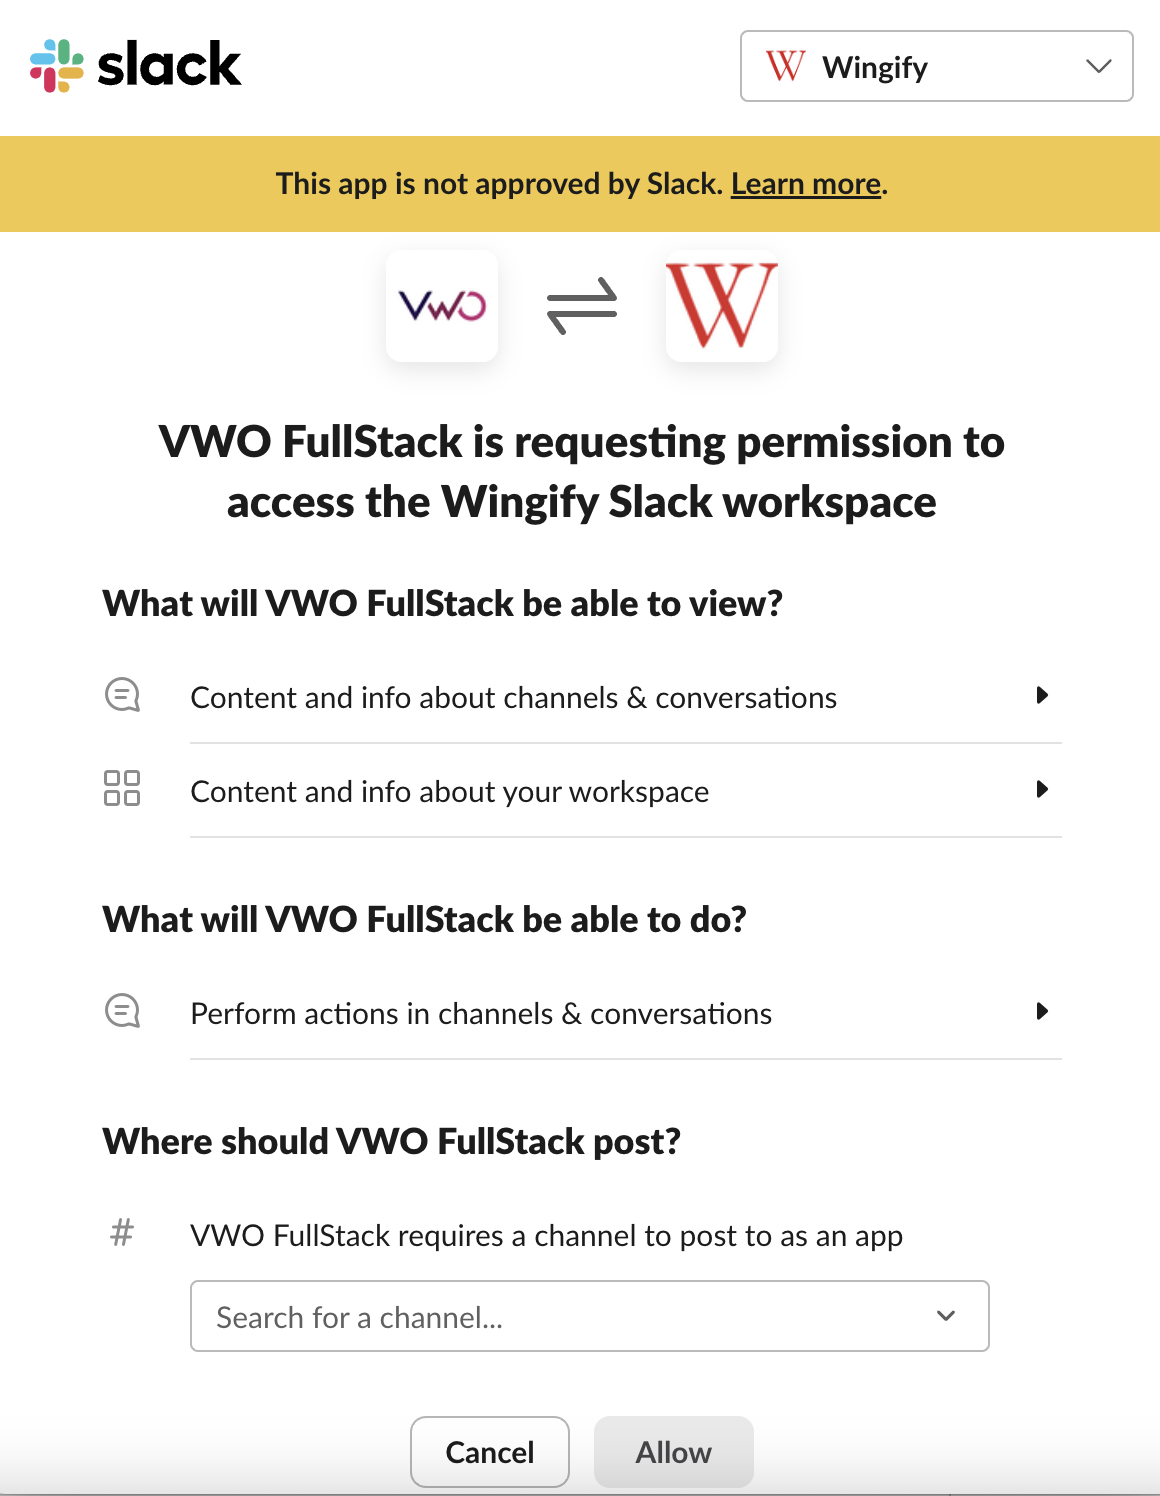Click the hash channel icon
1160x1496 pixels.
click(x=122, y=1232)
